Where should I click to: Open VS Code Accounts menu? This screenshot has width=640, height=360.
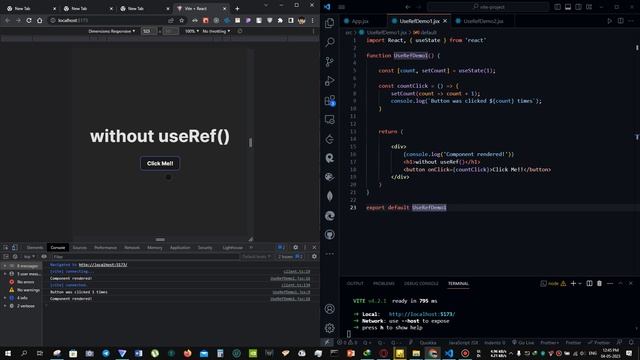330,309
